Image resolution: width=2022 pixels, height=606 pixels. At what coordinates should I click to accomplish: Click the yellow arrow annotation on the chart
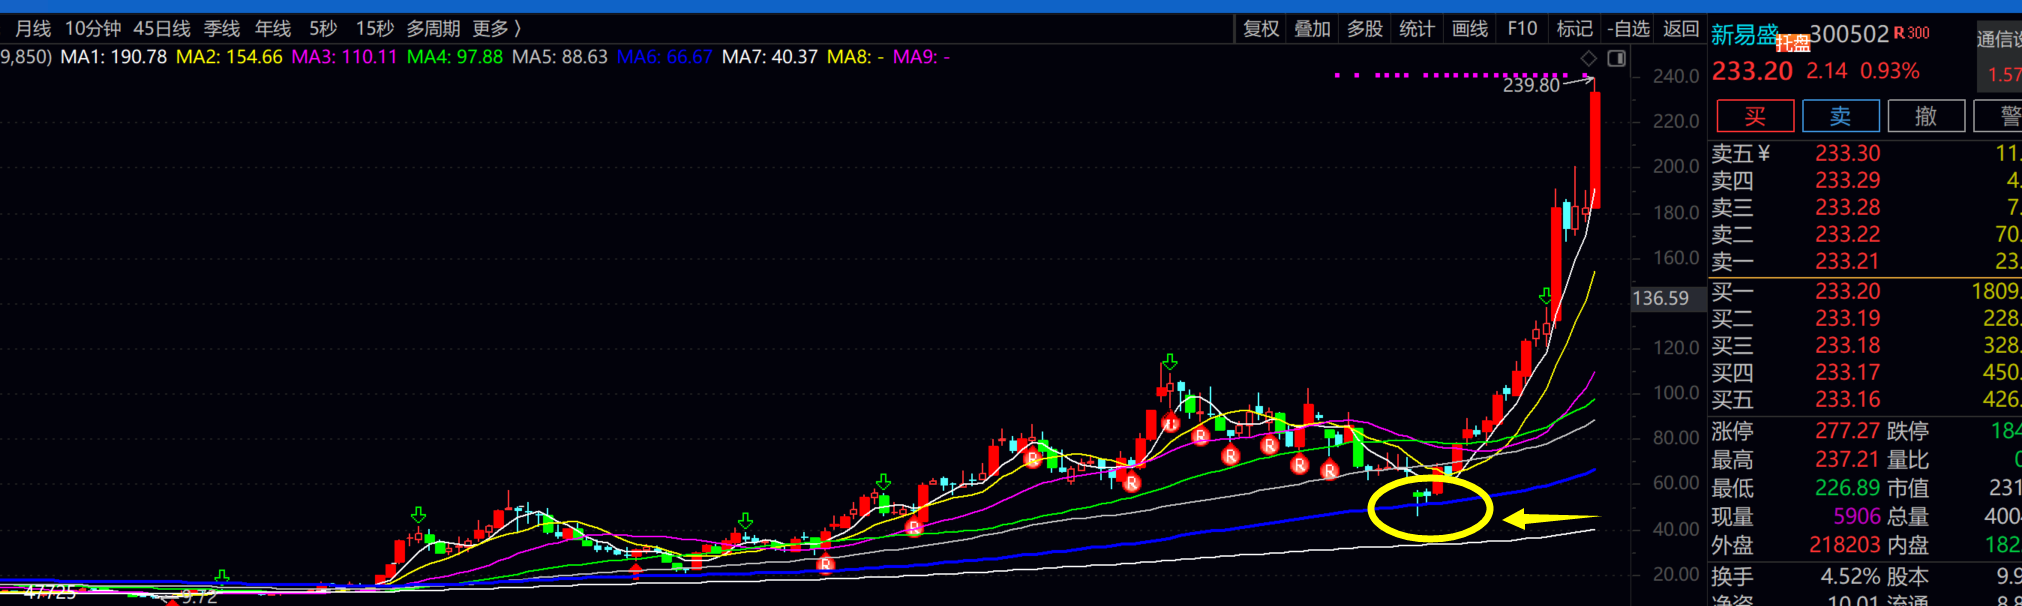[1550, 518]
